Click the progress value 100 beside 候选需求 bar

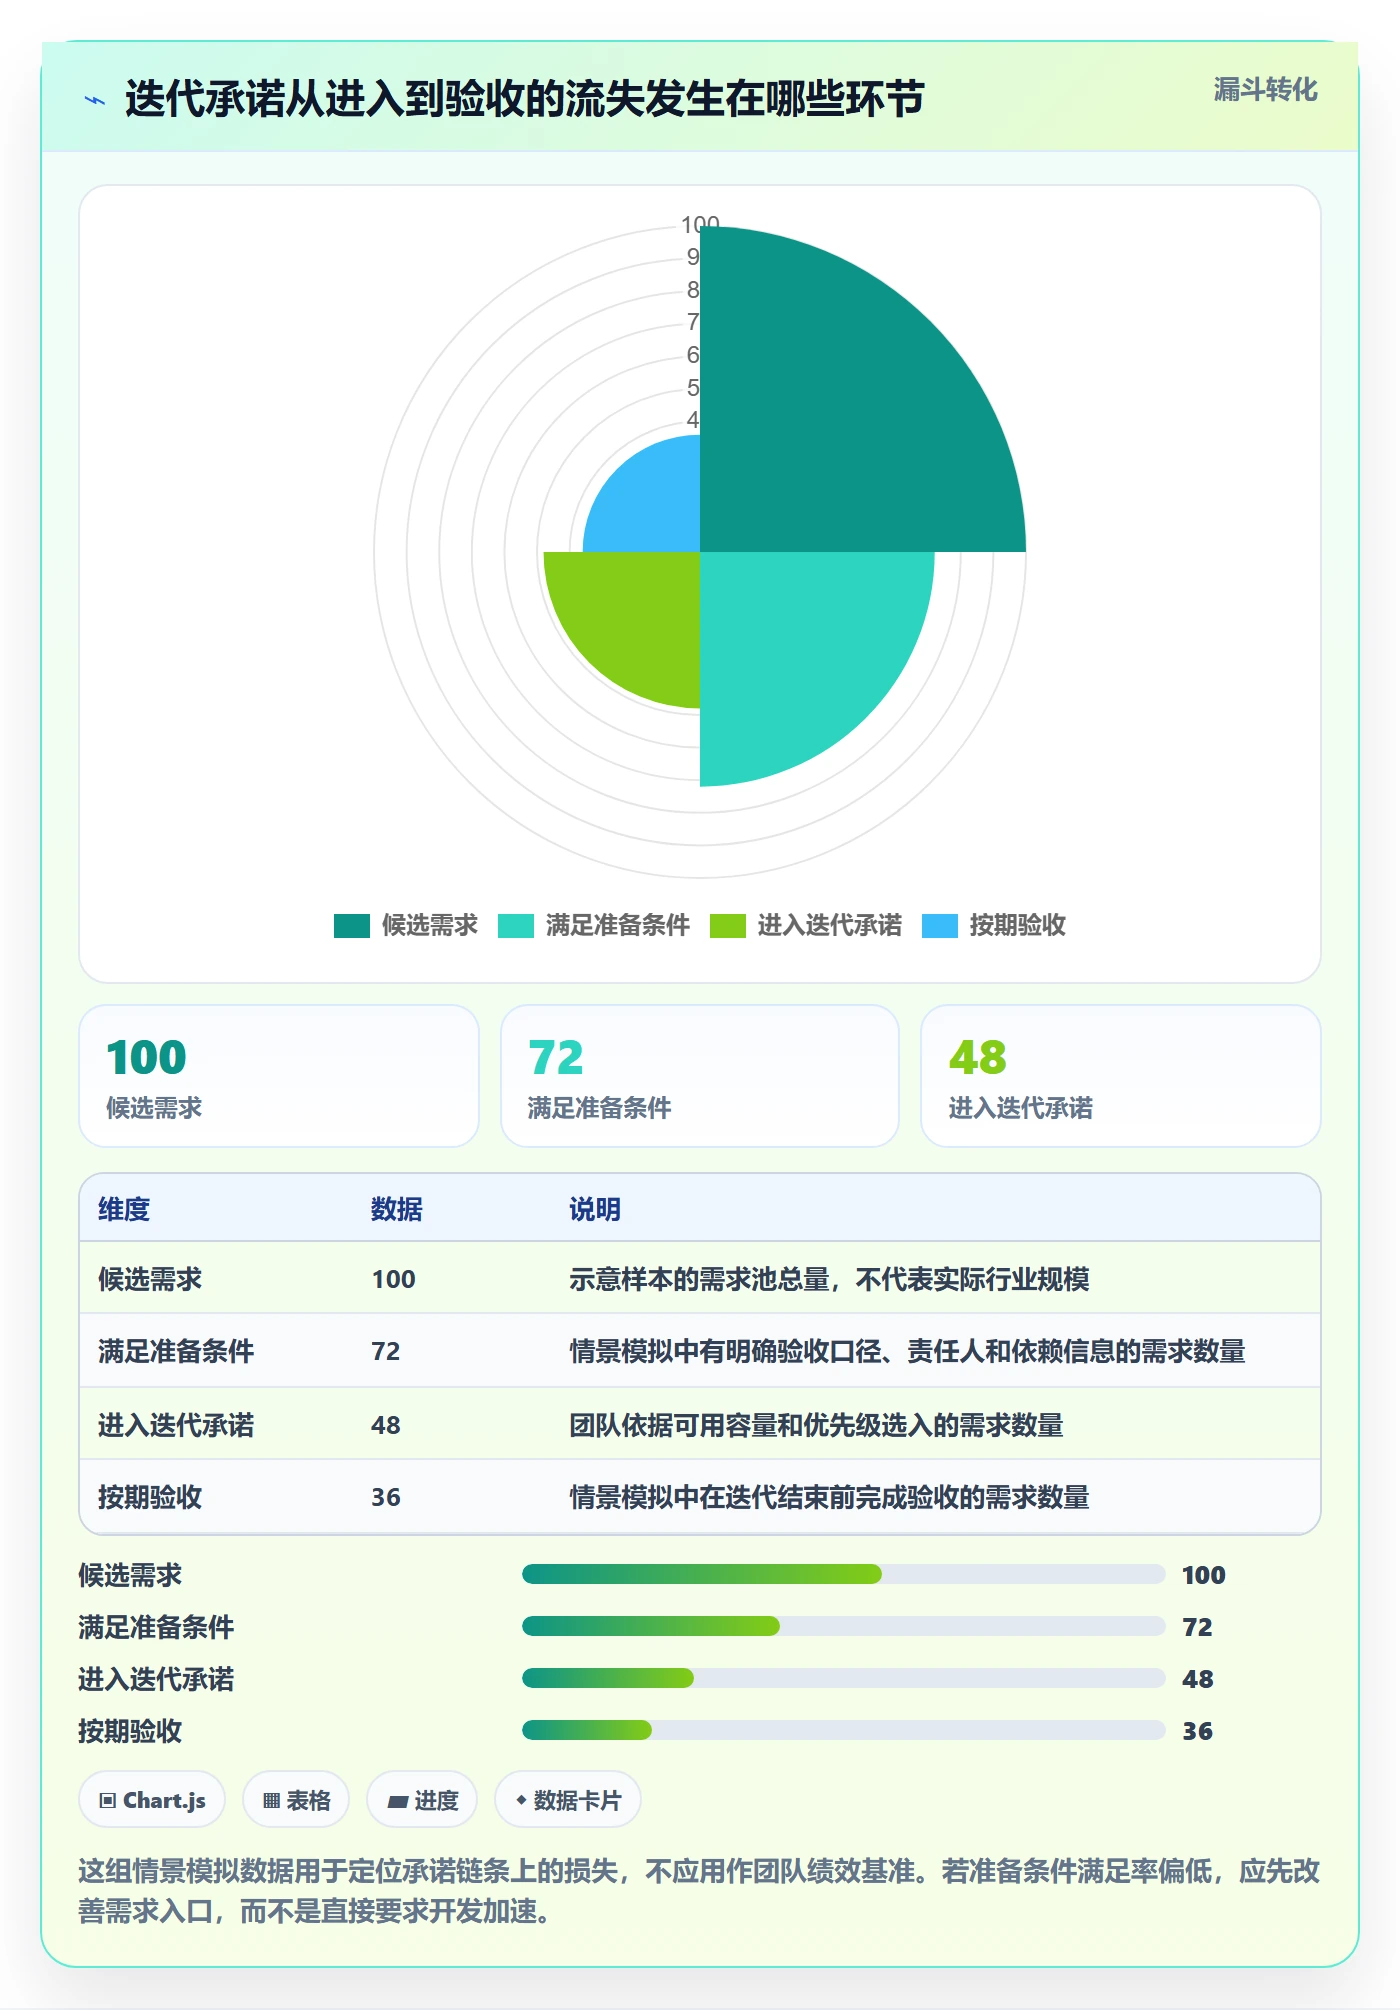[1203, 1575]
